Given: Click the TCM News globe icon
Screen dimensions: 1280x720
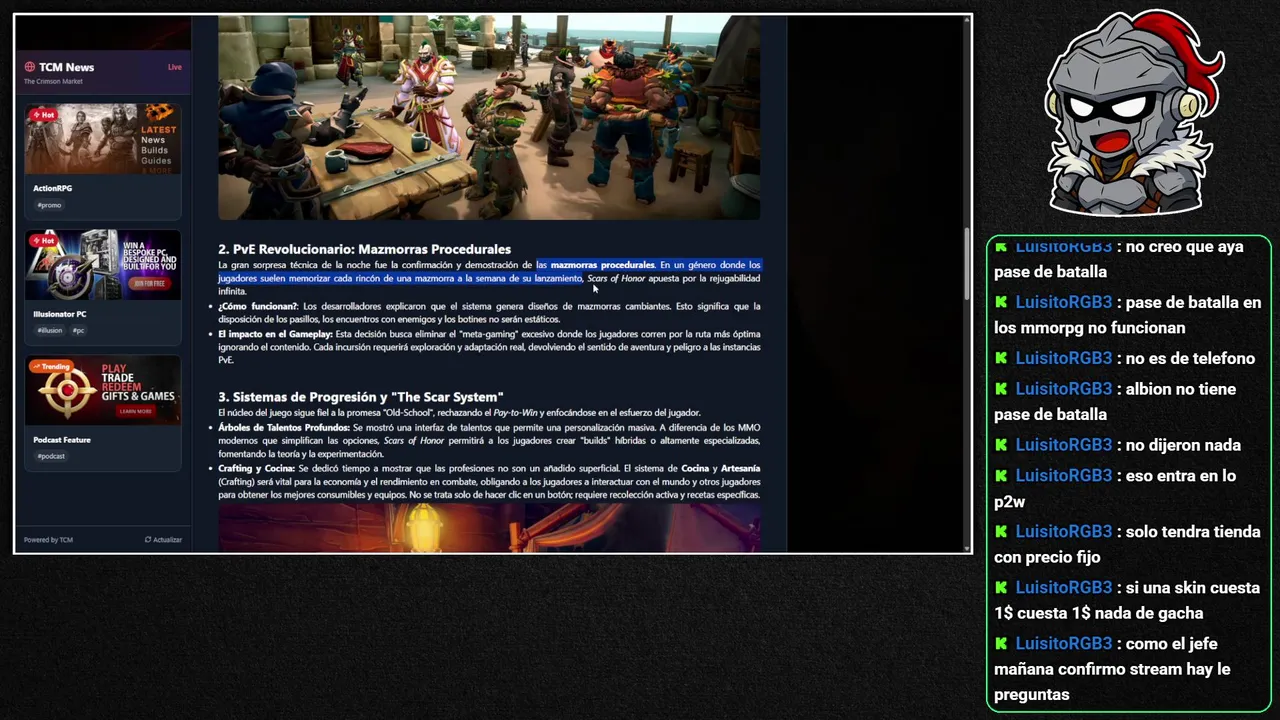Looking at the screenshot, I should (30, 67).
